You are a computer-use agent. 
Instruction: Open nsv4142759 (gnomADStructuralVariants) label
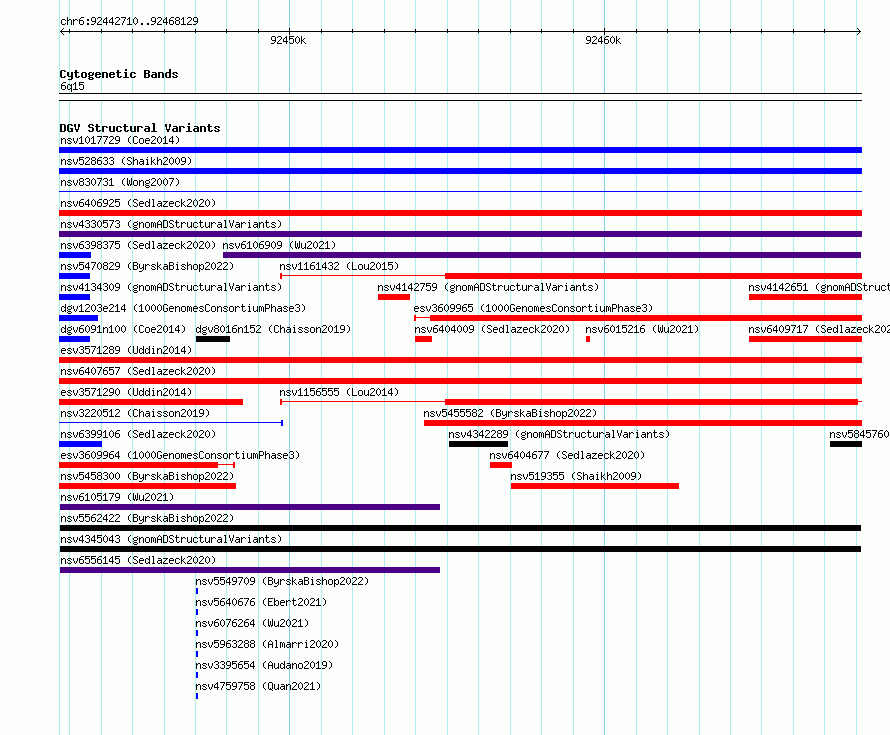click(x=488, y=287)
